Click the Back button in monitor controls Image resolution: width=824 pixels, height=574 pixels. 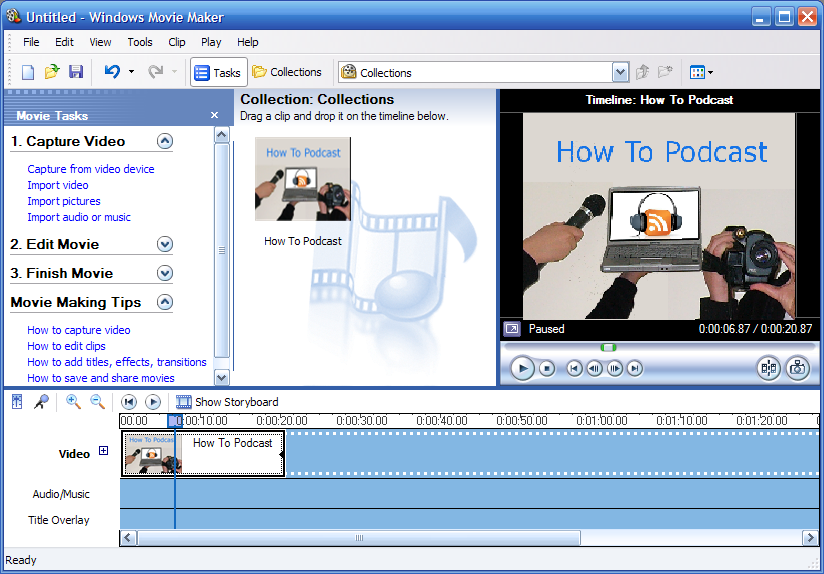pos(574,368)
